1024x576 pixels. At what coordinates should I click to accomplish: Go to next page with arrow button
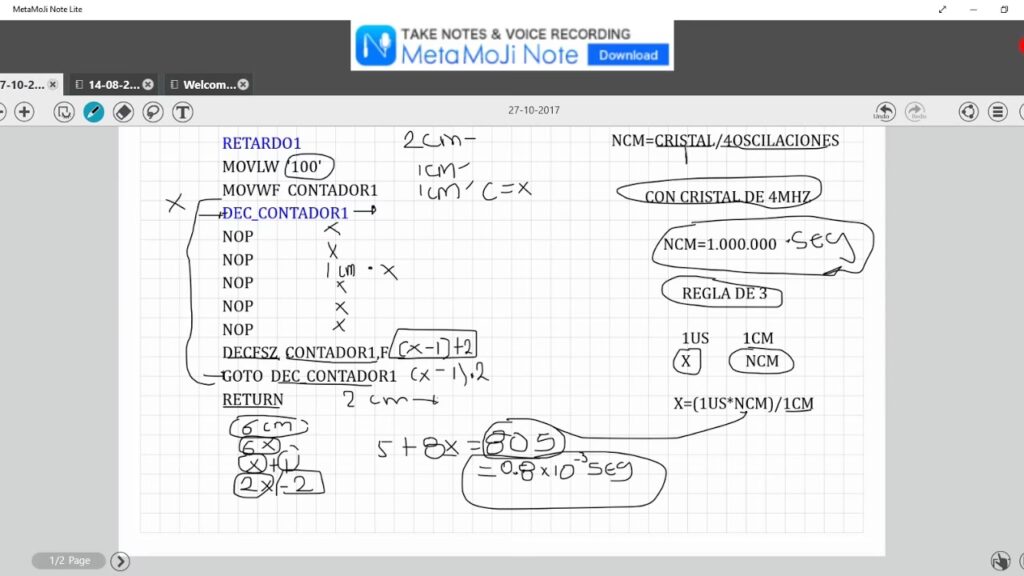pos(120,561)
